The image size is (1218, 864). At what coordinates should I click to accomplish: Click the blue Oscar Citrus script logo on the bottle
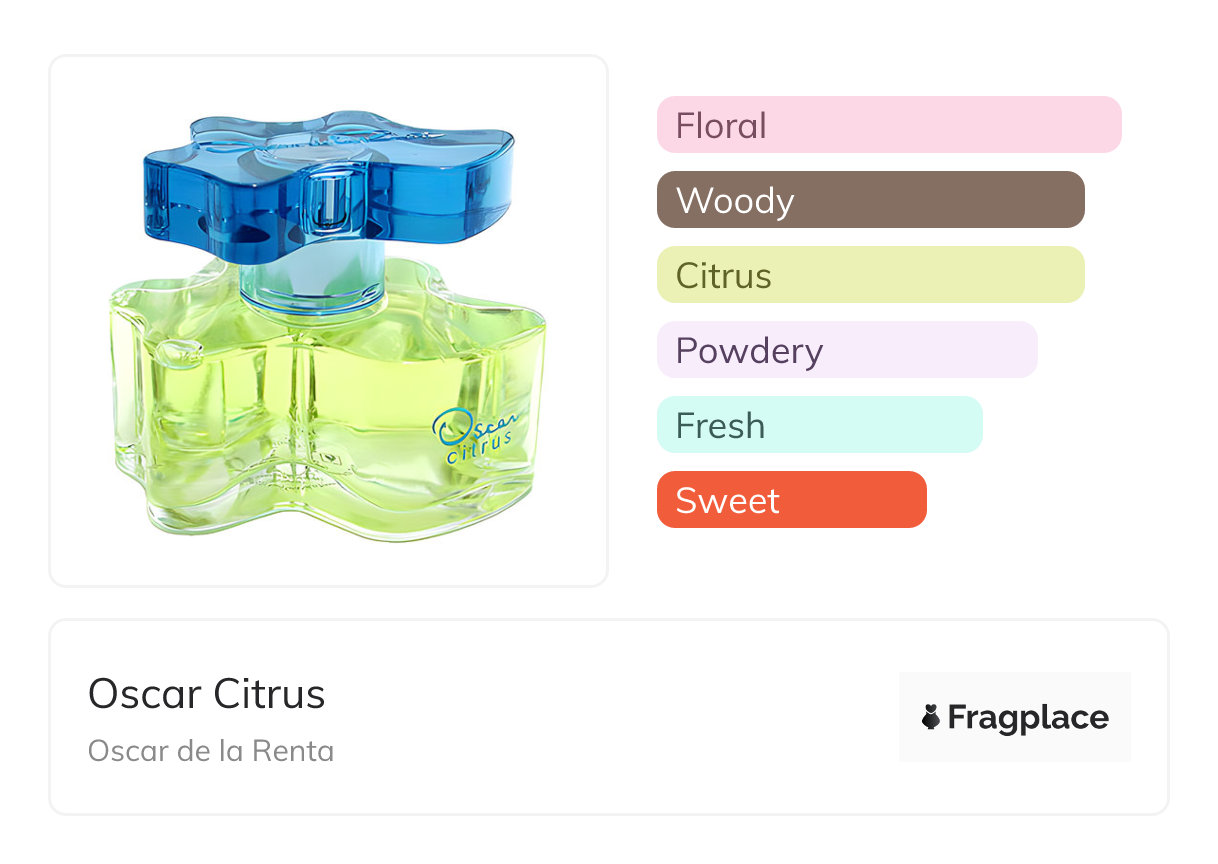[474, 430]
